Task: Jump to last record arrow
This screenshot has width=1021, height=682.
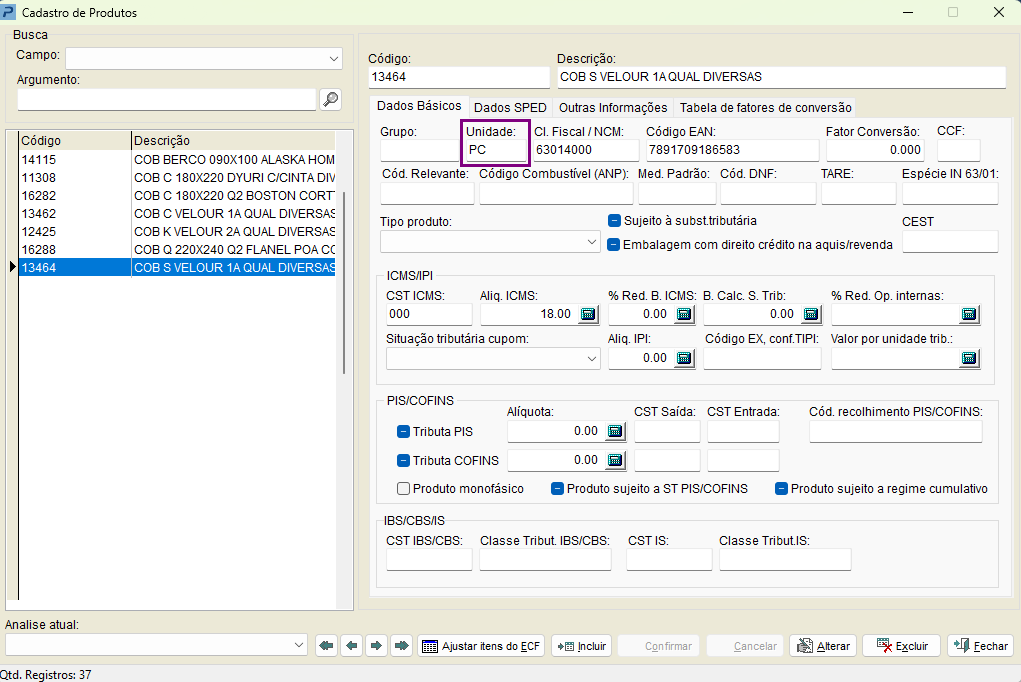Action: (x=402, y=646)
